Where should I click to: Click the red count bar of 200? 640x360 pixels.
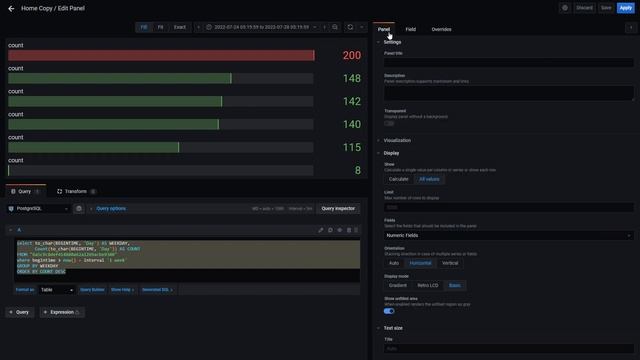click(161, 55)
